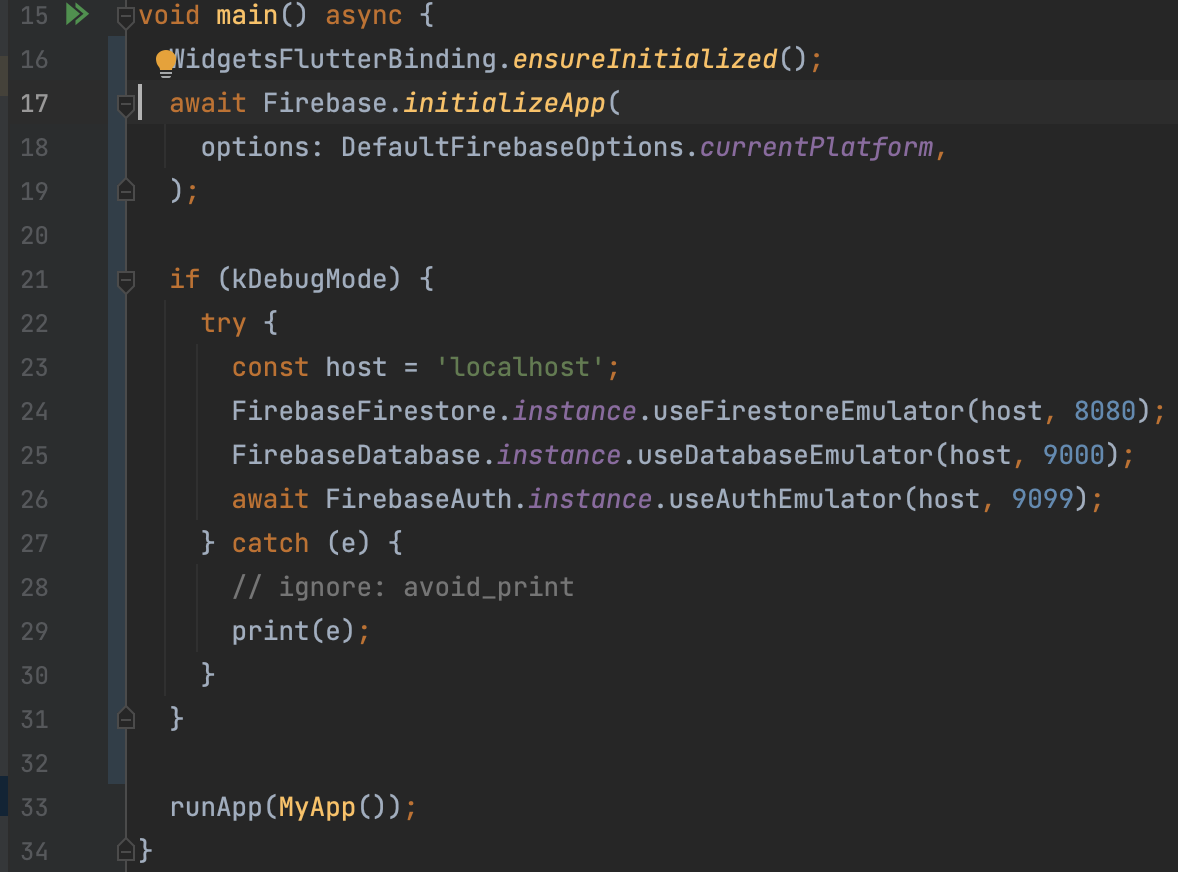
Task: Click on useFirestoreEmulator call
Action: pos(808,411)
